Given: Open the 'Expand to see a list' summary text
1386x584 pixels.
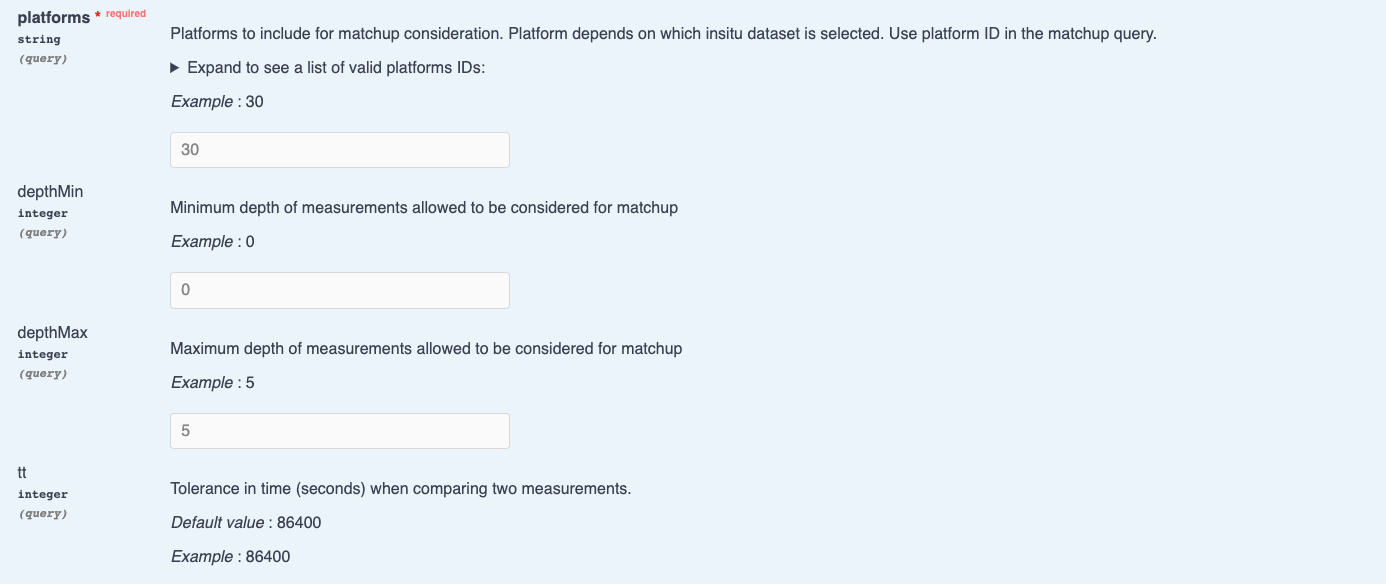Looking at the screenshot, I should [336, 68].
